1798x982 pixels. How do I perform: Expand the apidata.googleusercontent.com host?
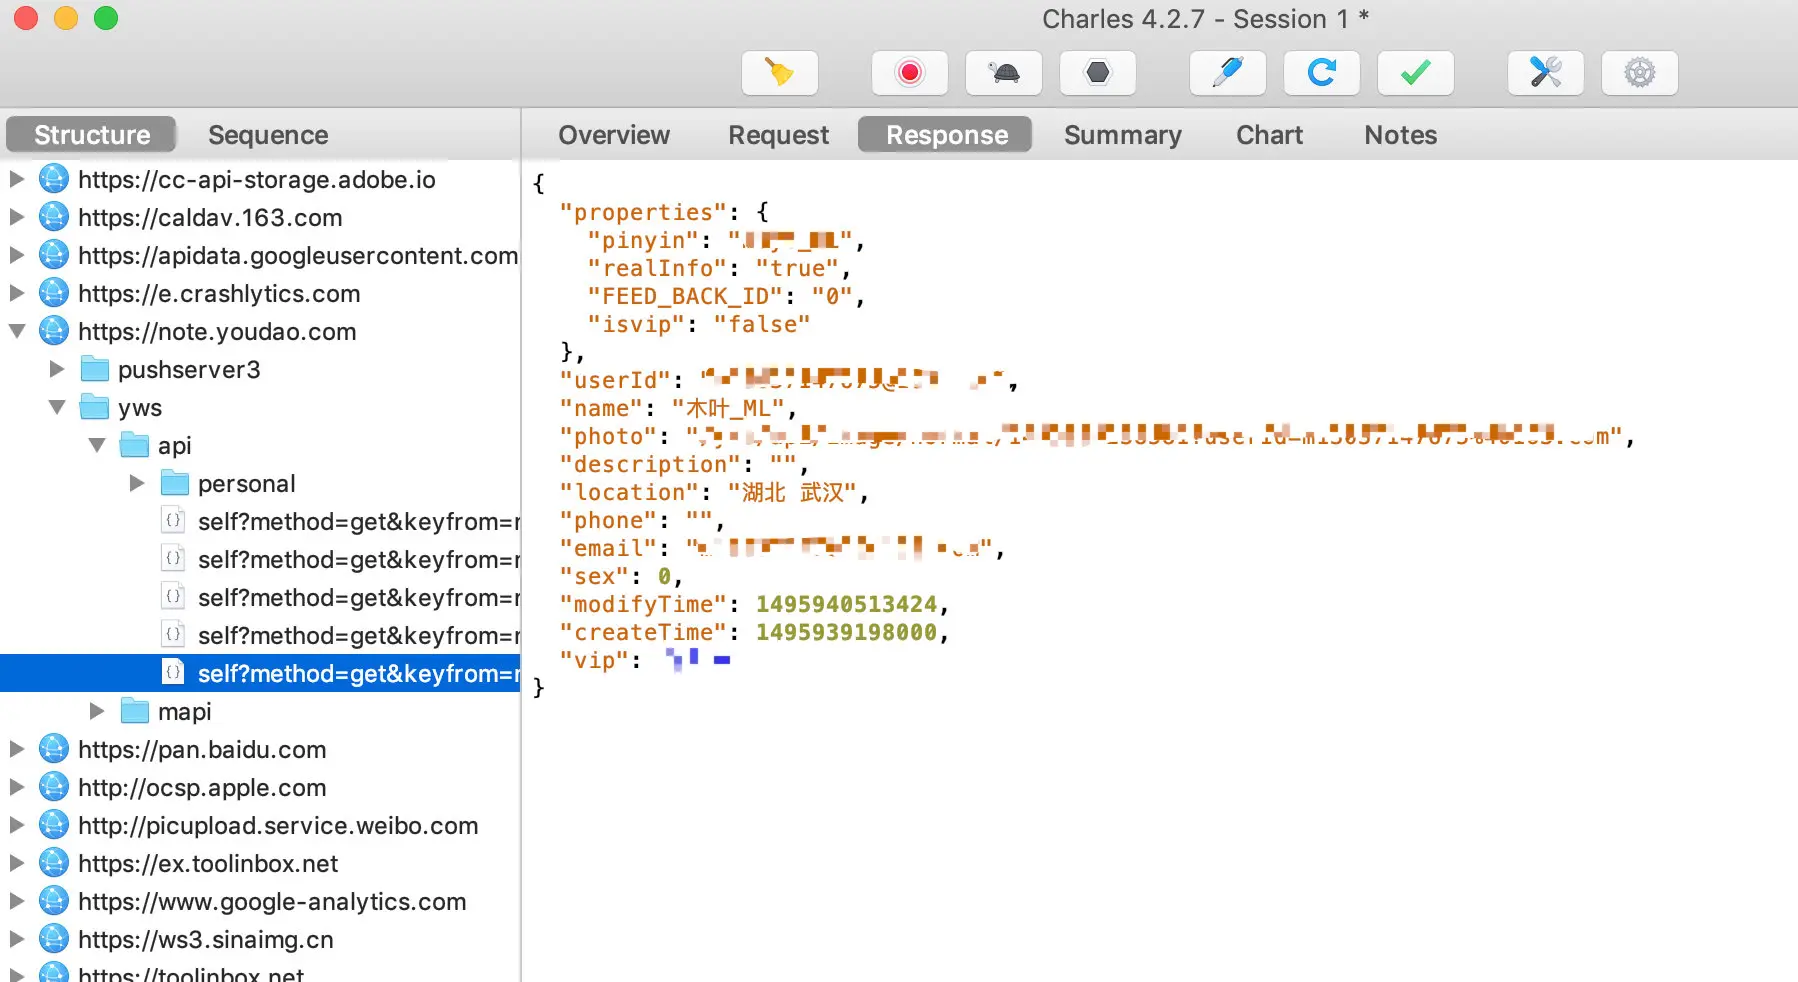click(17, 256)
